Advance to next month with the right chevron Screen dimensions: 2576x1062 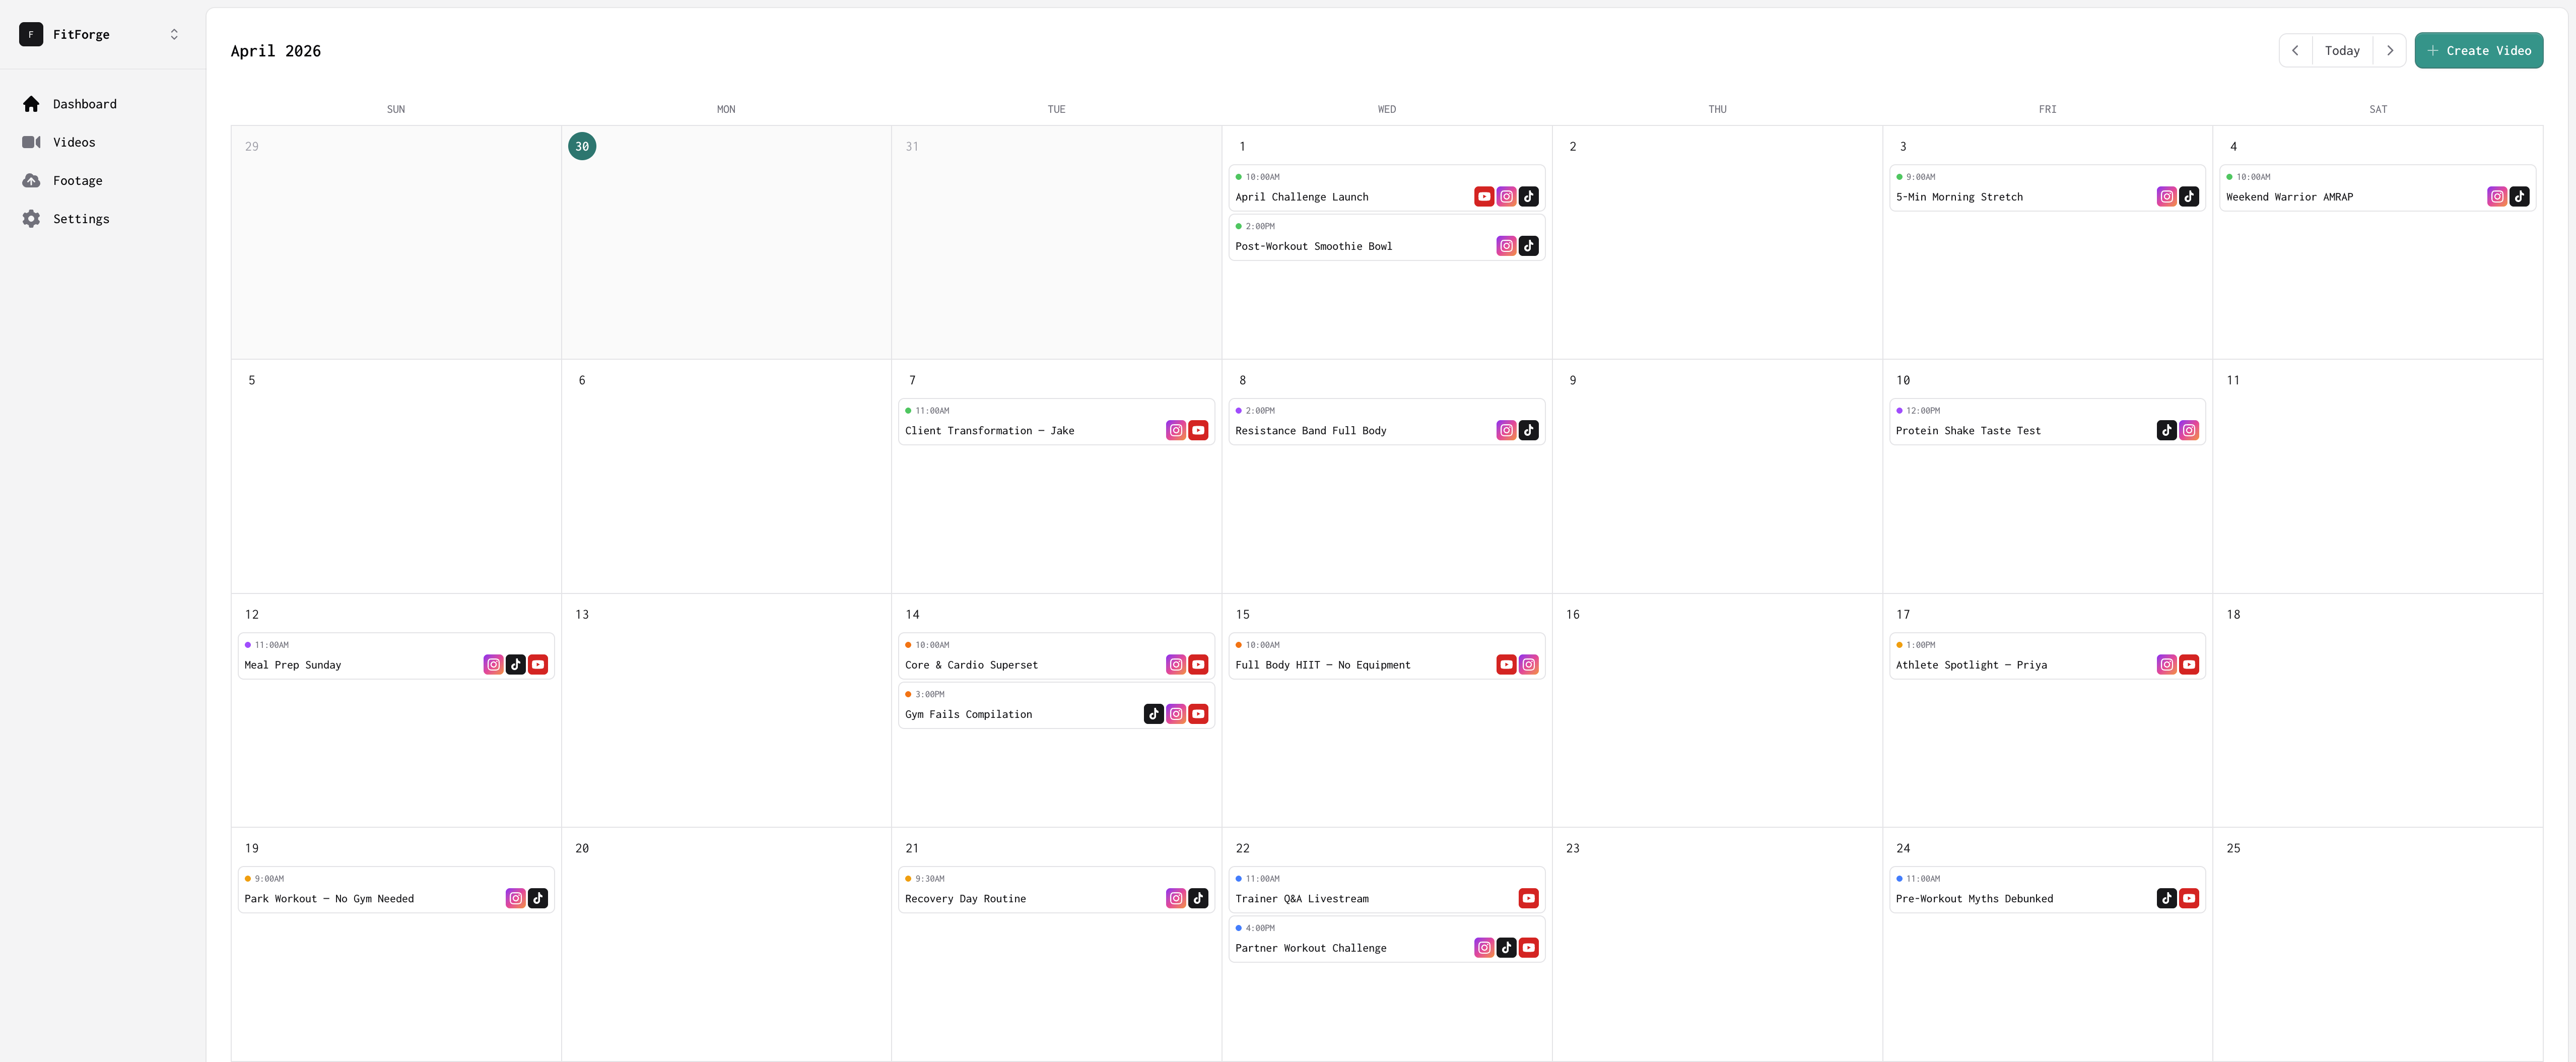point(2391,50)
